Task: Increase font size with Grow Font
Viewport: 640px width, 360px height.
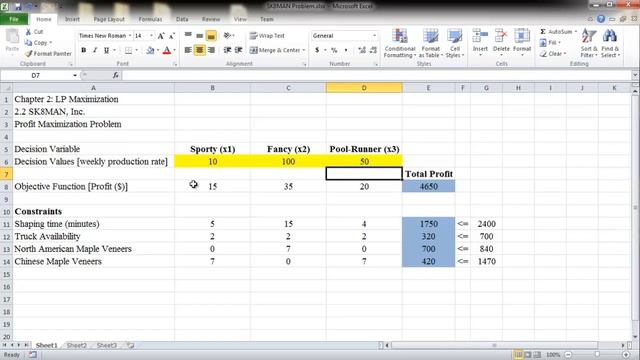Action: (161, 36)
